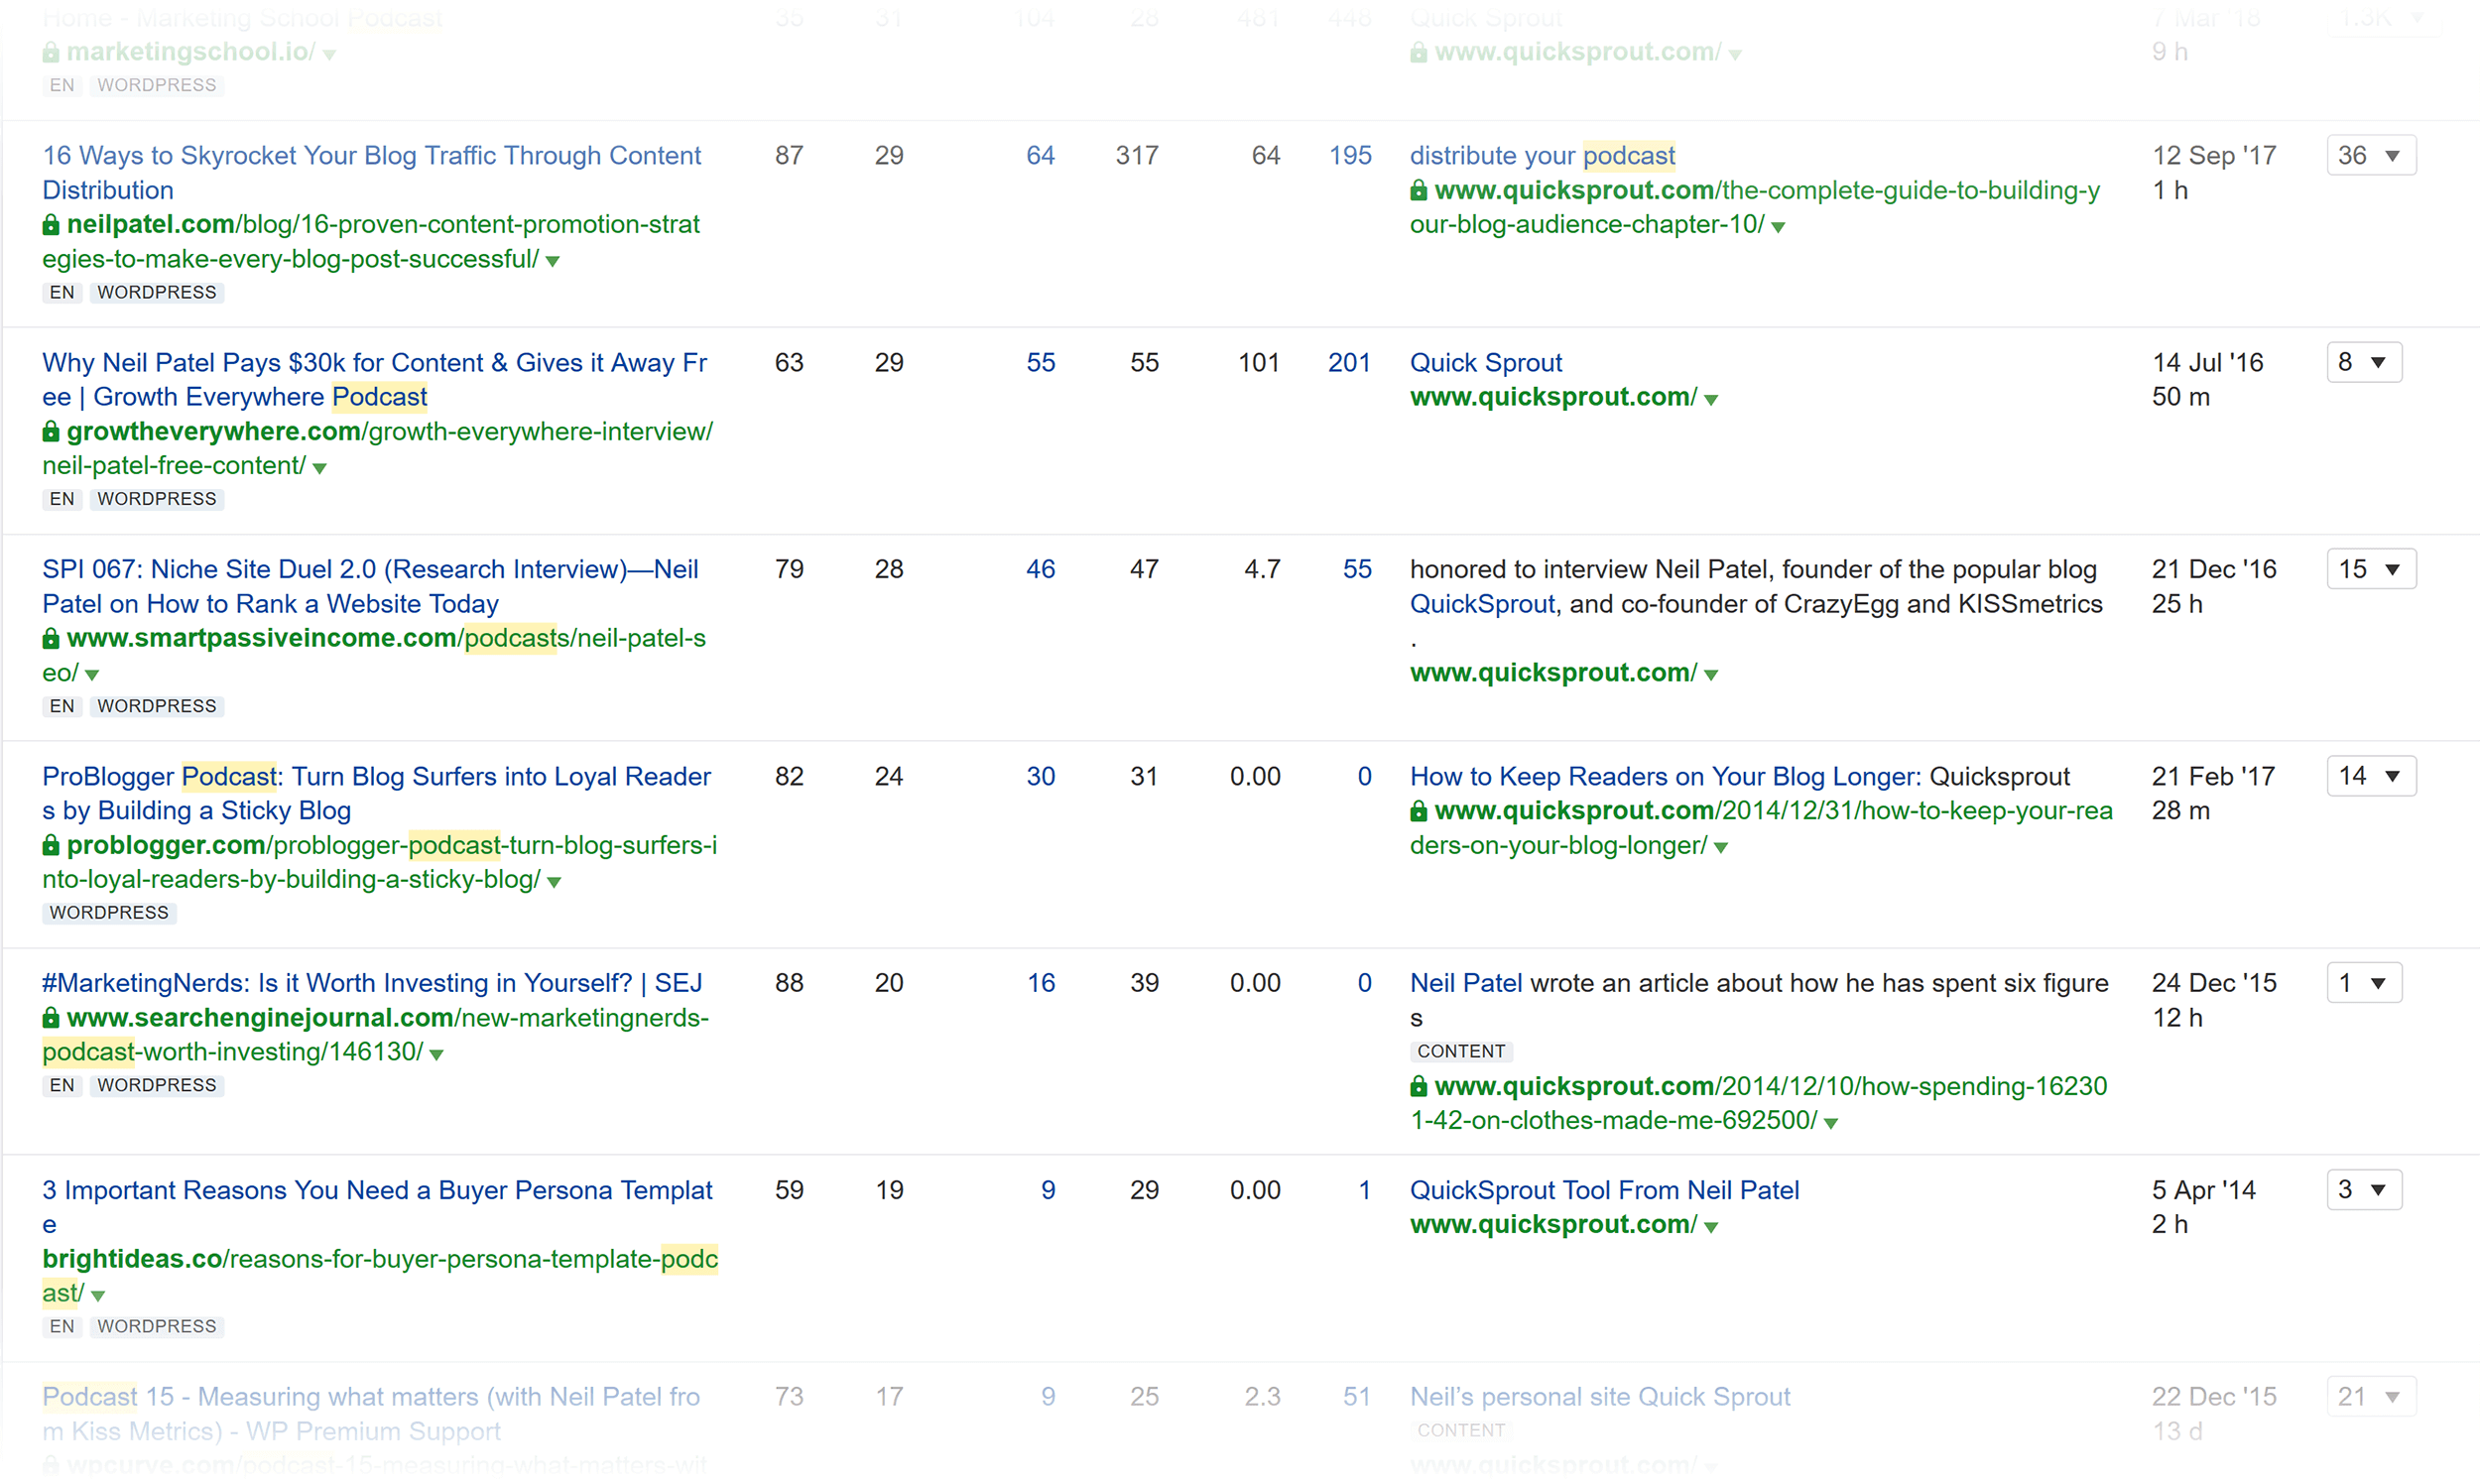Screen dimensions: 2480x1484
Task: Click referring domains value 16 in MarketingNerds row
Action: click(x=1041, y=983)
